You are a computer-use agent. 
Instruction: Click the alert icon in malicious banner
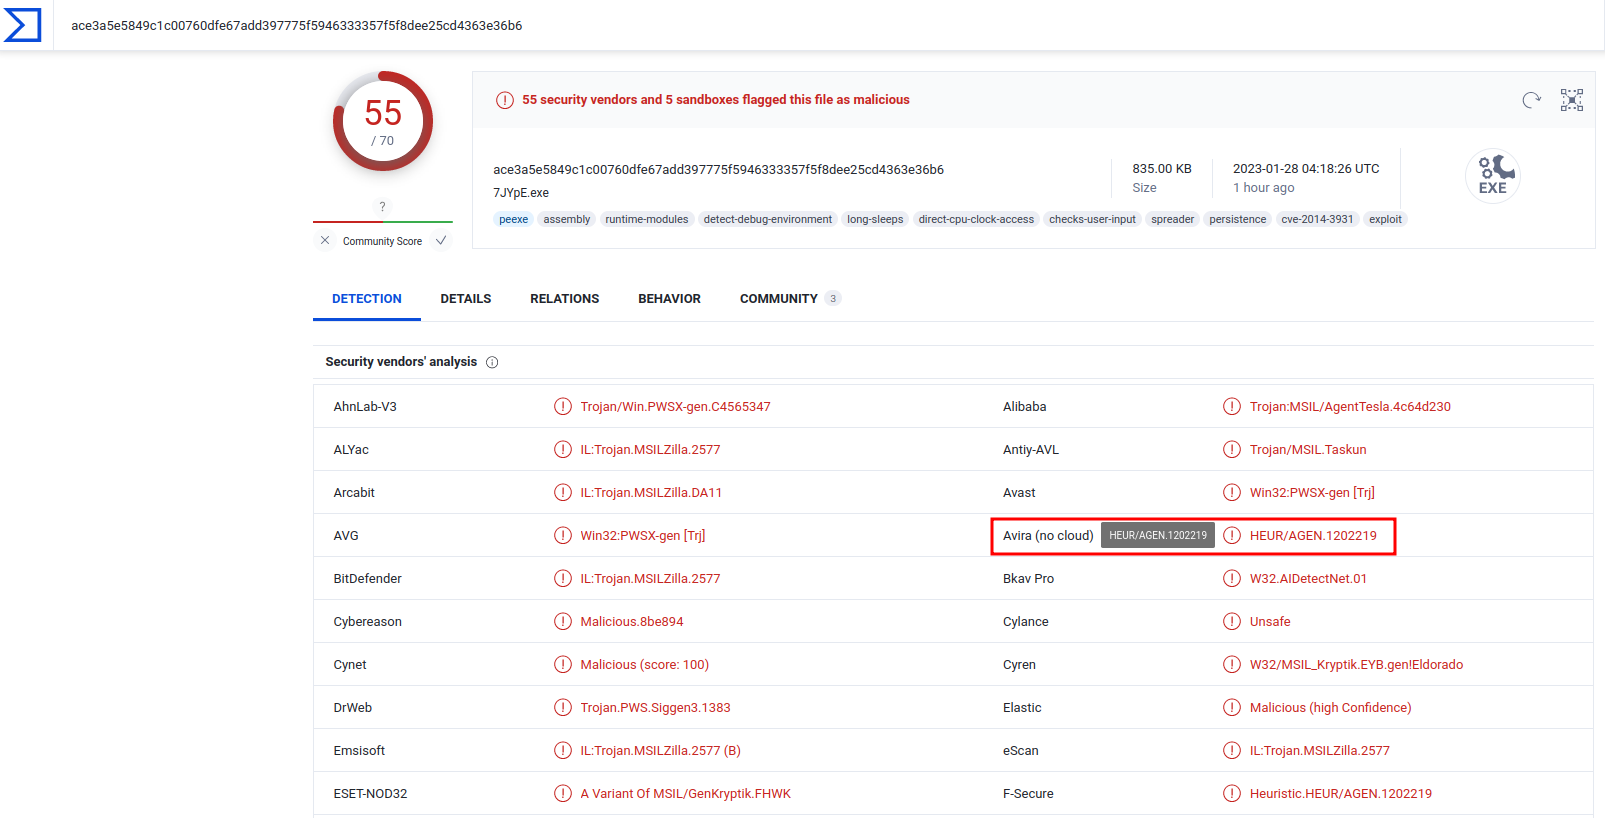point(505,100)
